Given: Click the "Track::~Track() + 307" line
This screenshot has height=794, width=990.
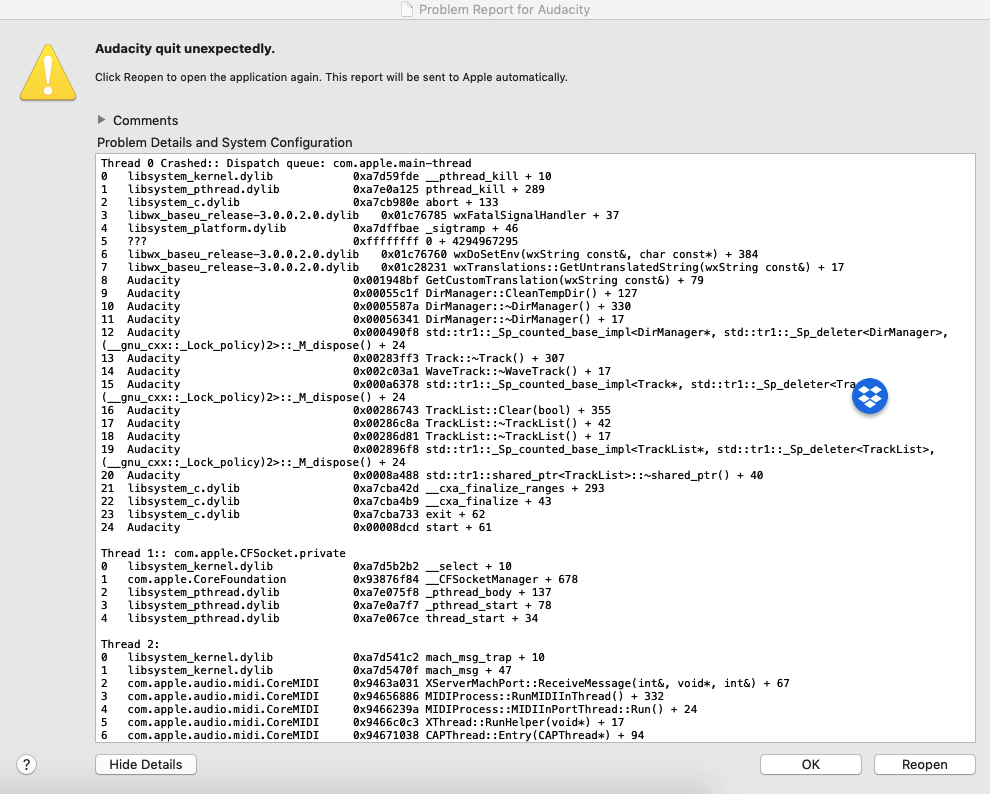Looking at the screenshot, I should (x=333, y=358).
